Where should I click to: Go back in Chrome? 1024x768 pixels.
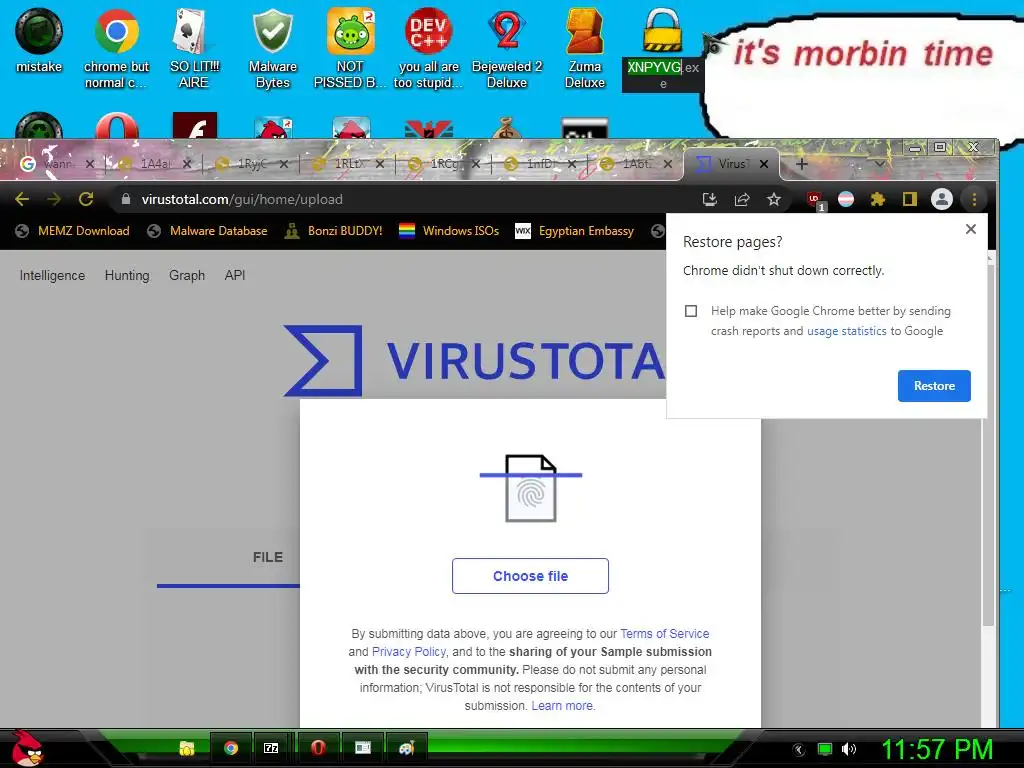tap(22, 199)
